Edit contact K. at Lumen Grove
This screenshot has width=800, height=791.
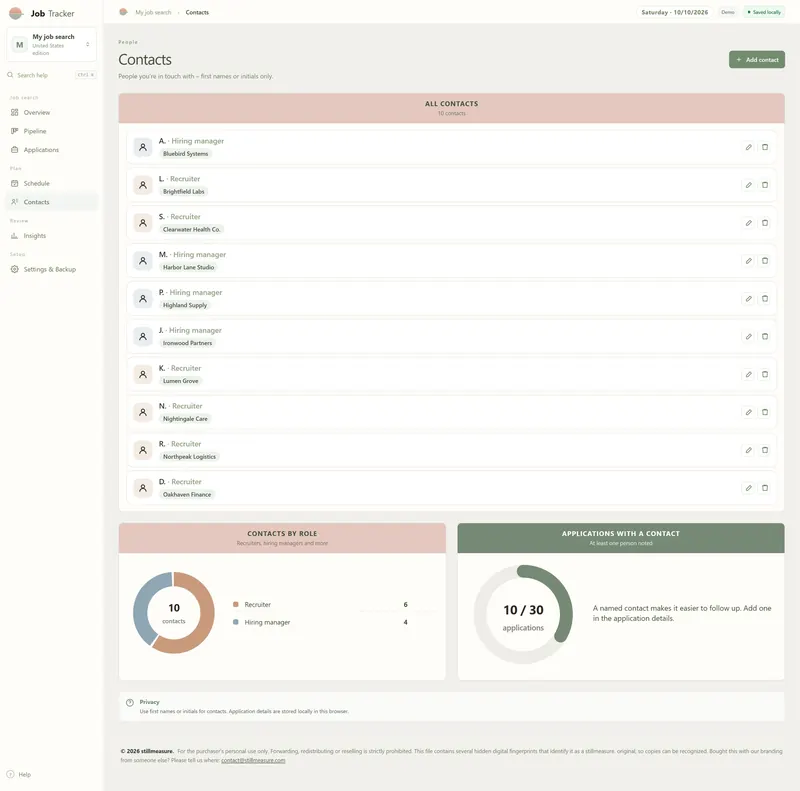[x=748, y=375]
